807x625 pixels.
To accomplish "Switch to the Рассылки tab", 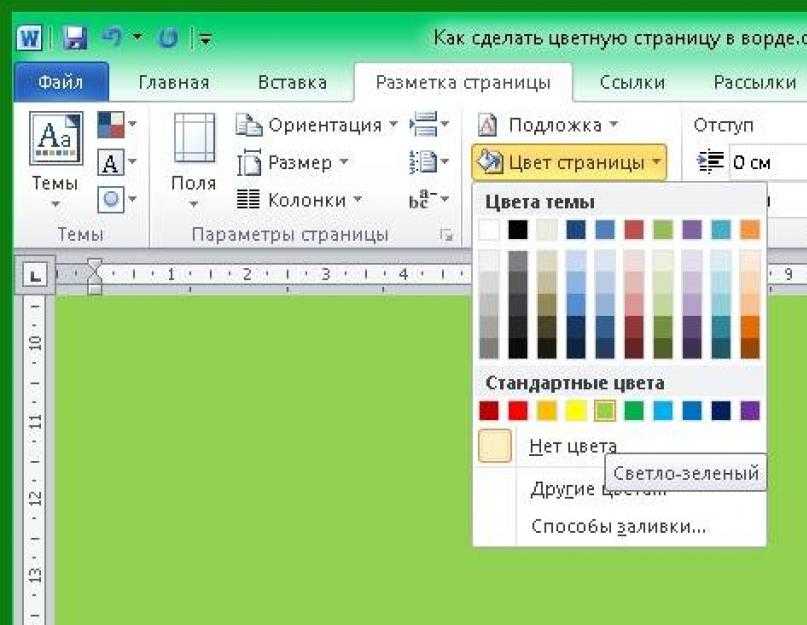I will point(755,83).
